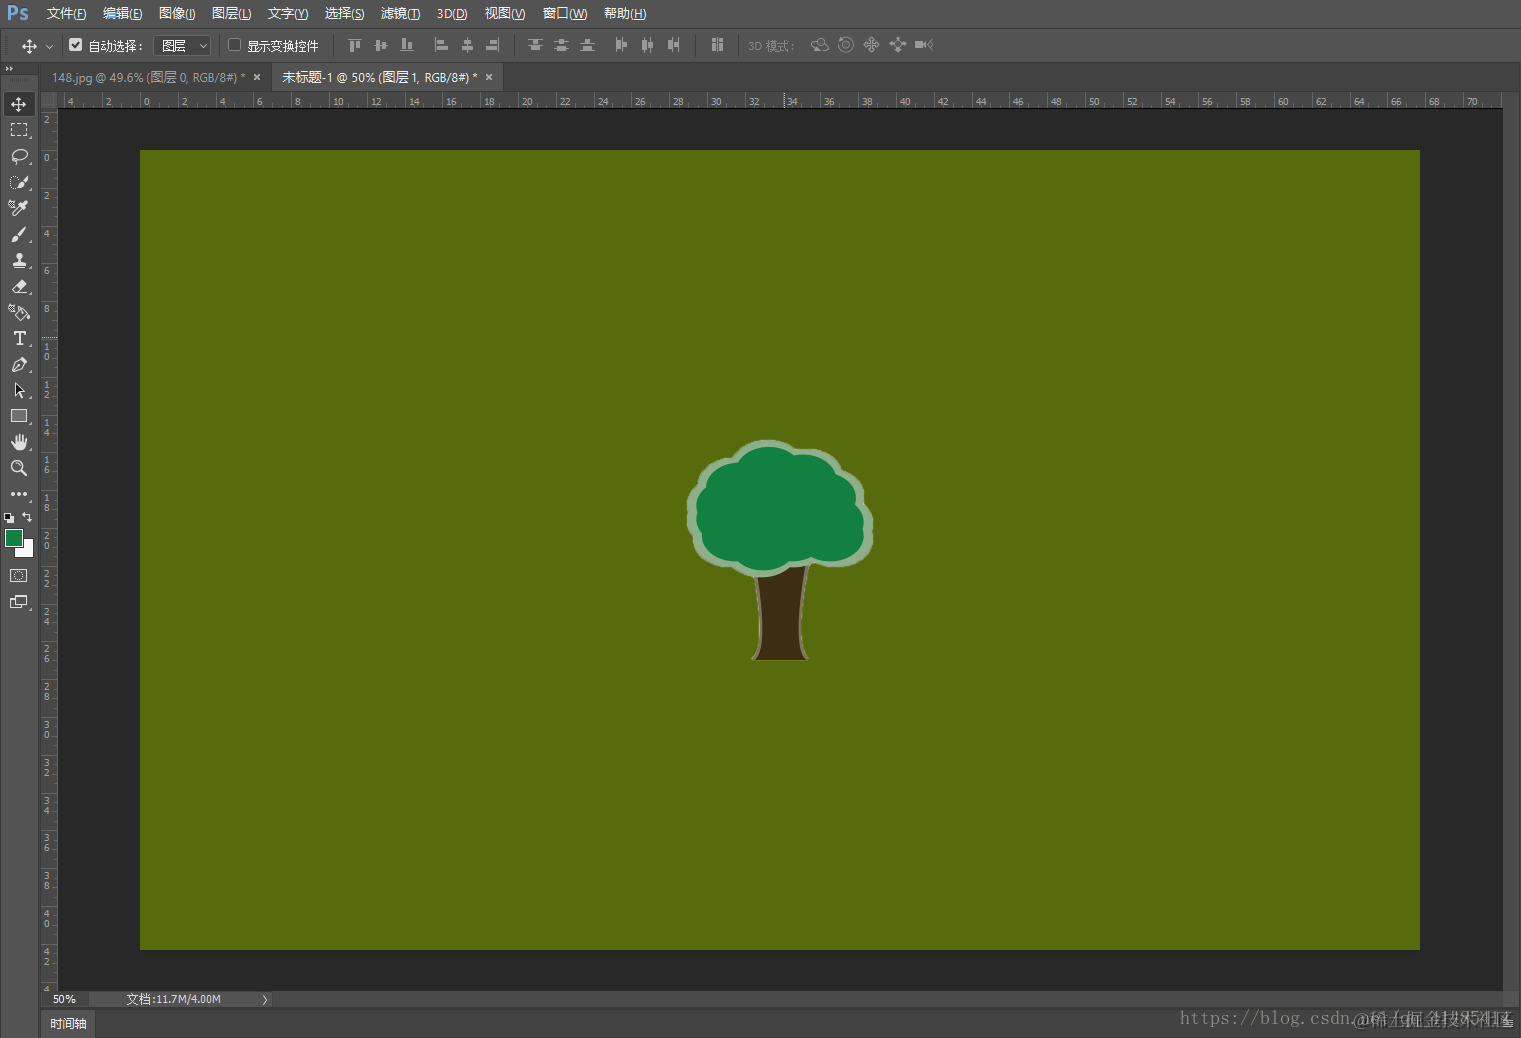Select the Eraser tool
The image size is (1521, 1038).
click(19, 286)
